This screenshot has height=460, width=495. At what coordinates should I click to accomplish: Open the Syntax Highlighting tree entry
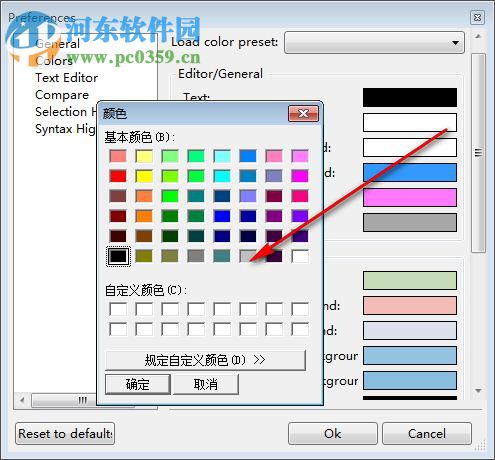65,129
